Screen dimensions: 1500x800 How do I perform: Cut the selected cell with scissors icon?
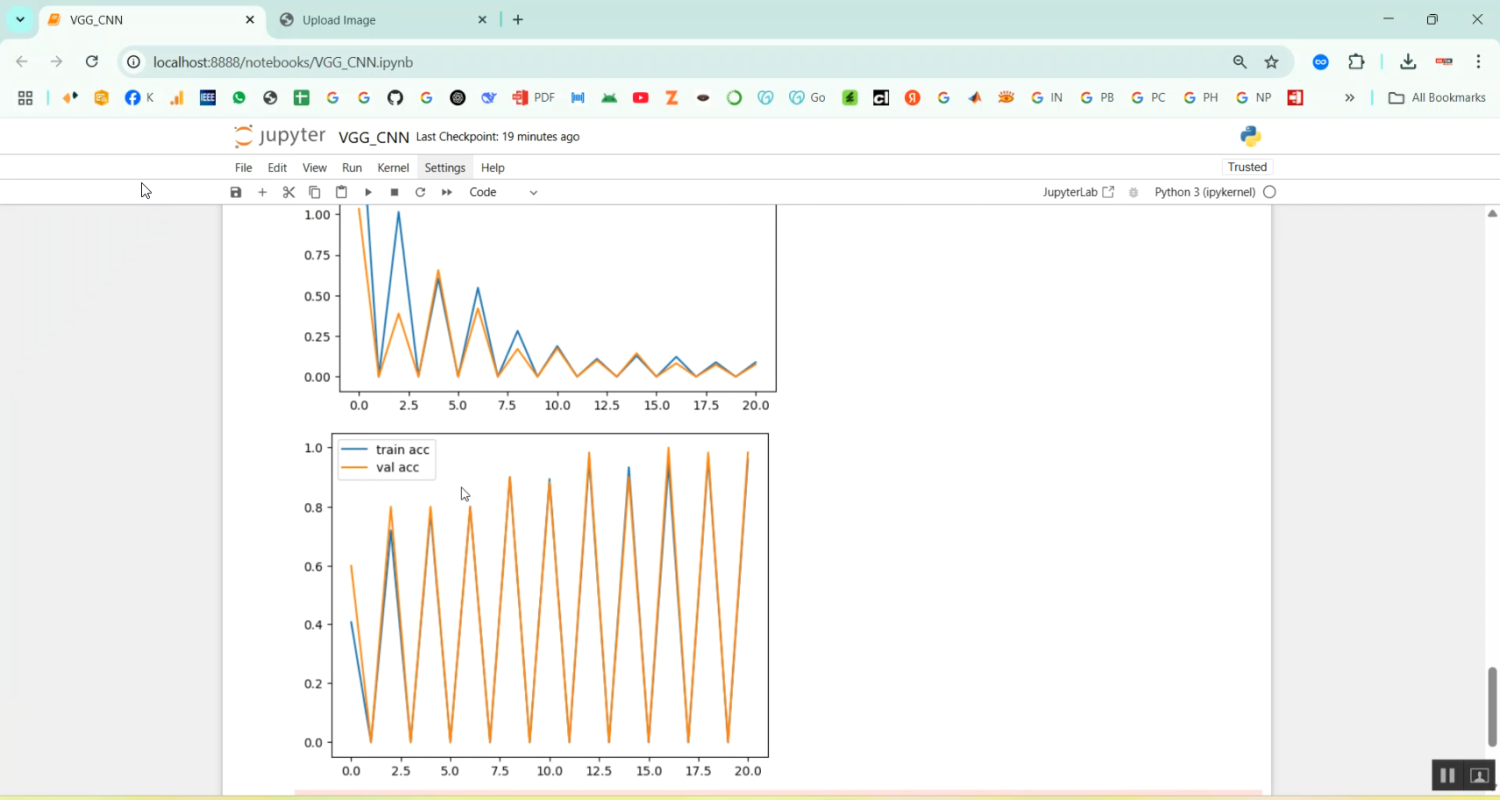click(x=289, y=192)
